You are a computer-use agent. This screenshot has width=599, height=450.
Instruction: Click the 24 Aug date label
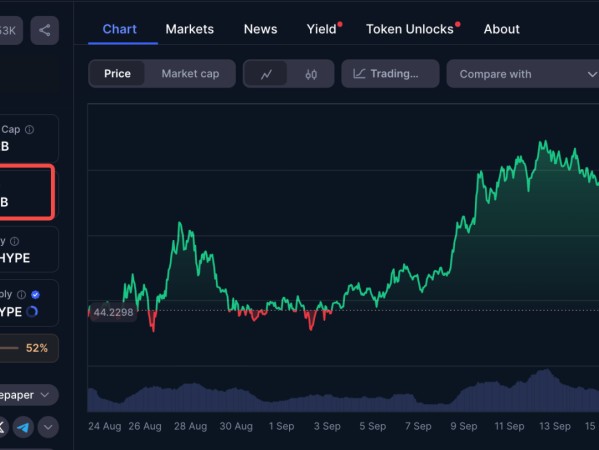(105, 426)
